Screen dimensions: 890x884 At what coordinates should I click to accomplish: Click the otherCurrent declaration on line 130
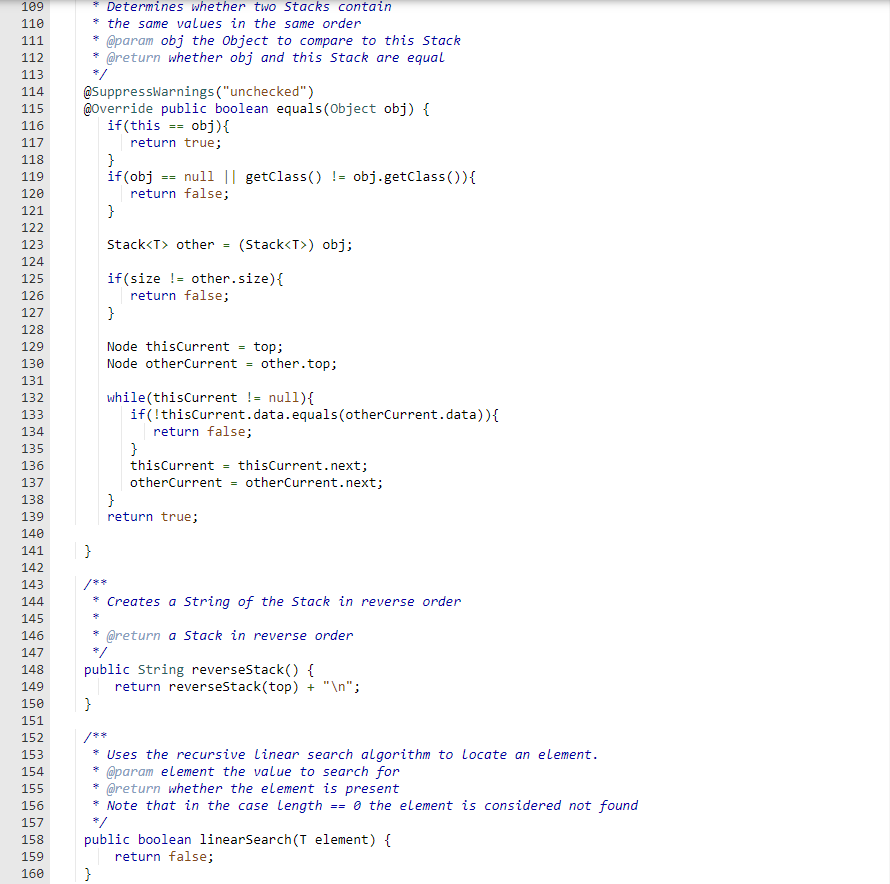coord(191,363)
